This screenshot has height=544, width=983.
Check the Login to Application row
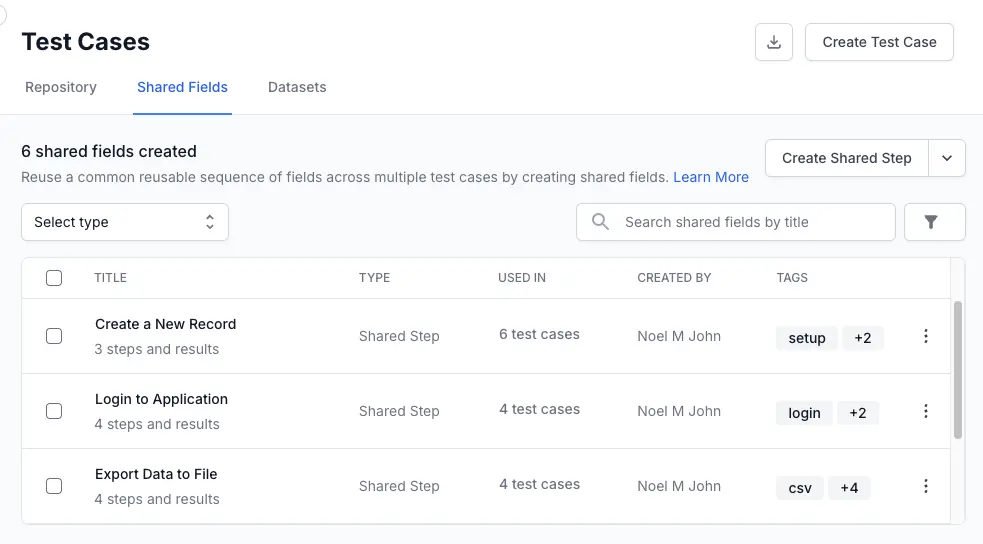point(54,411)
